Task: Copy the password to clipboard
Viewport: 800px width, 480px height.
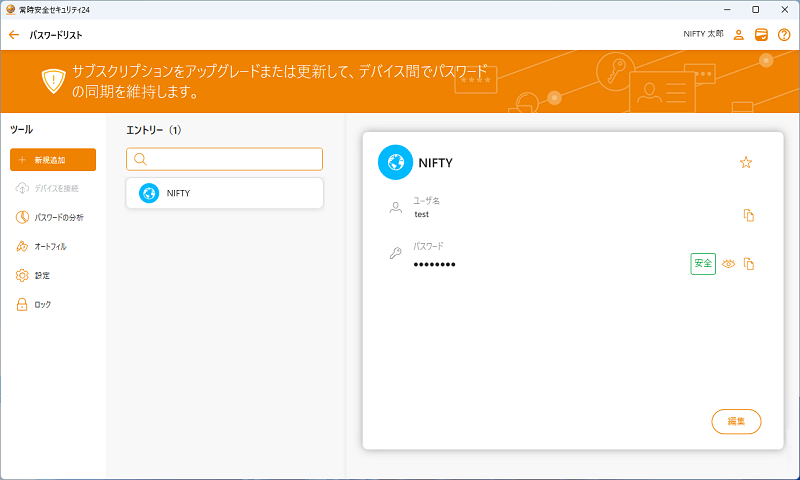Action: point(748,264)
